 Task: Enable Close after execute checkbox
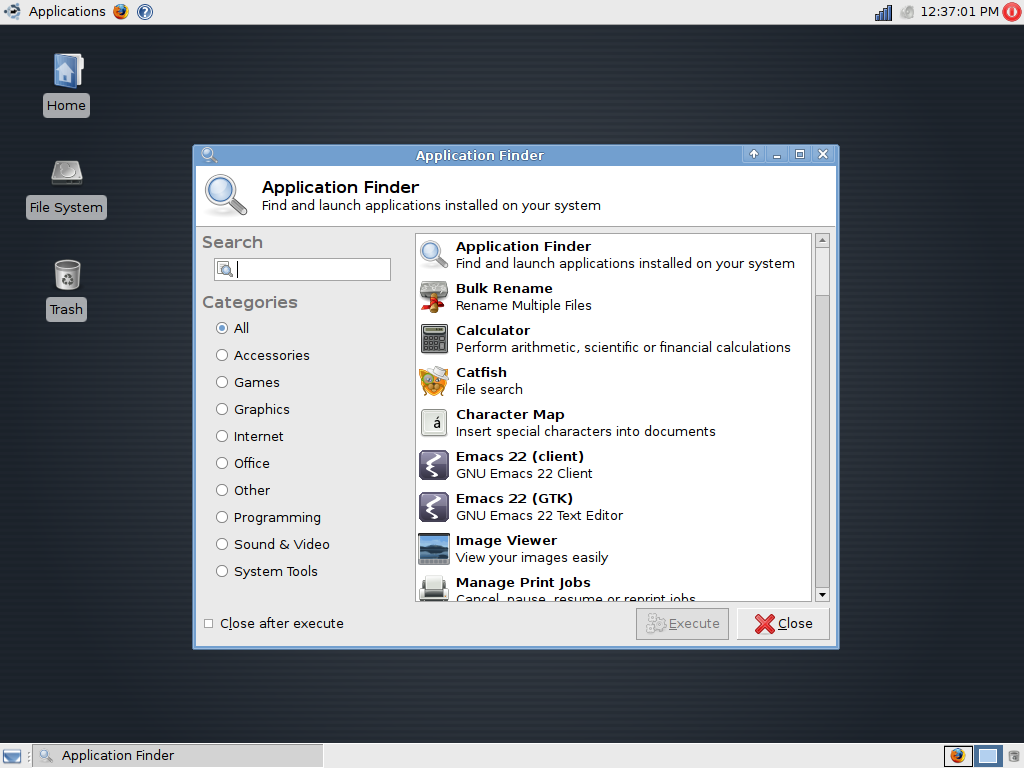[209, 624]
